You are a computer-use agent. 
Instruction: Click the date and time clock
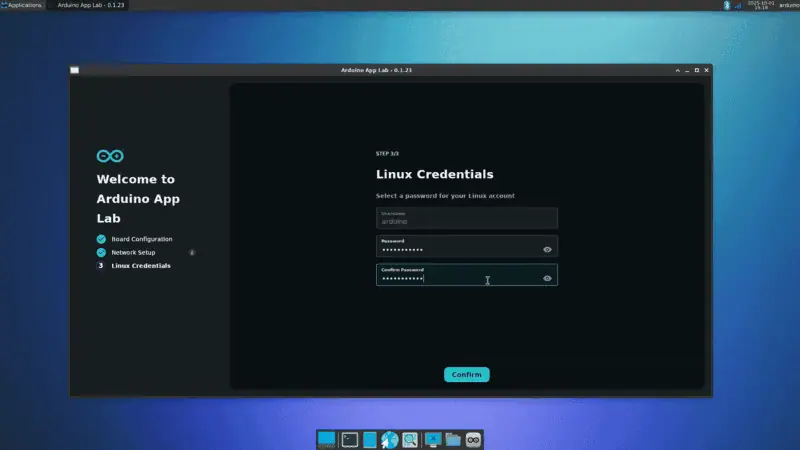pyautogui.click(x=761, y=5)
